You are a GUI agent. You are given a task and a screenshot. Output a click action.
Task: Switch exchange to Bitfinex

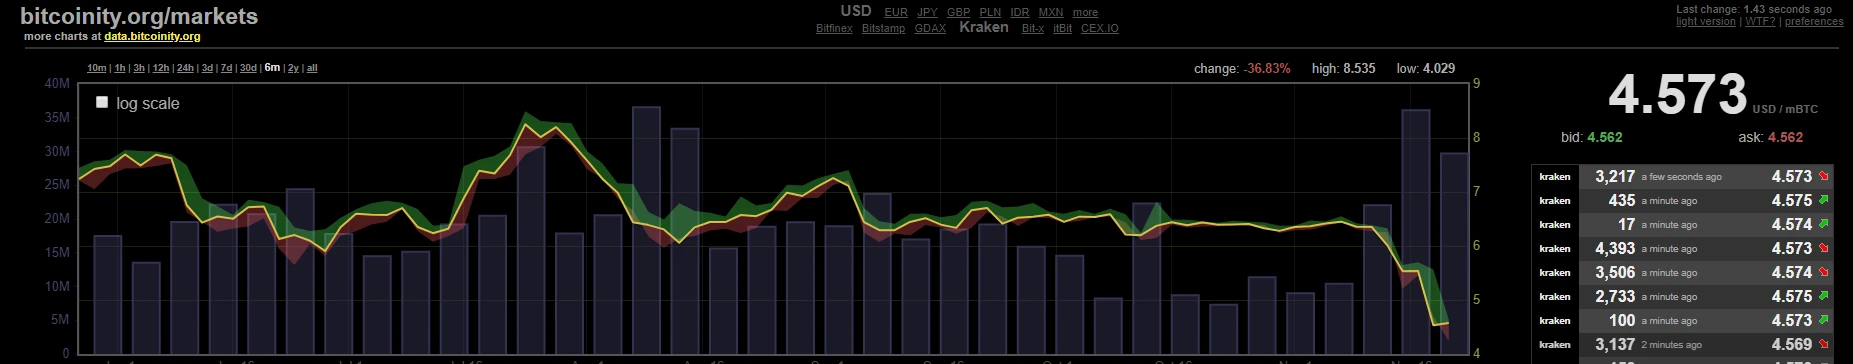coord(834,29)
